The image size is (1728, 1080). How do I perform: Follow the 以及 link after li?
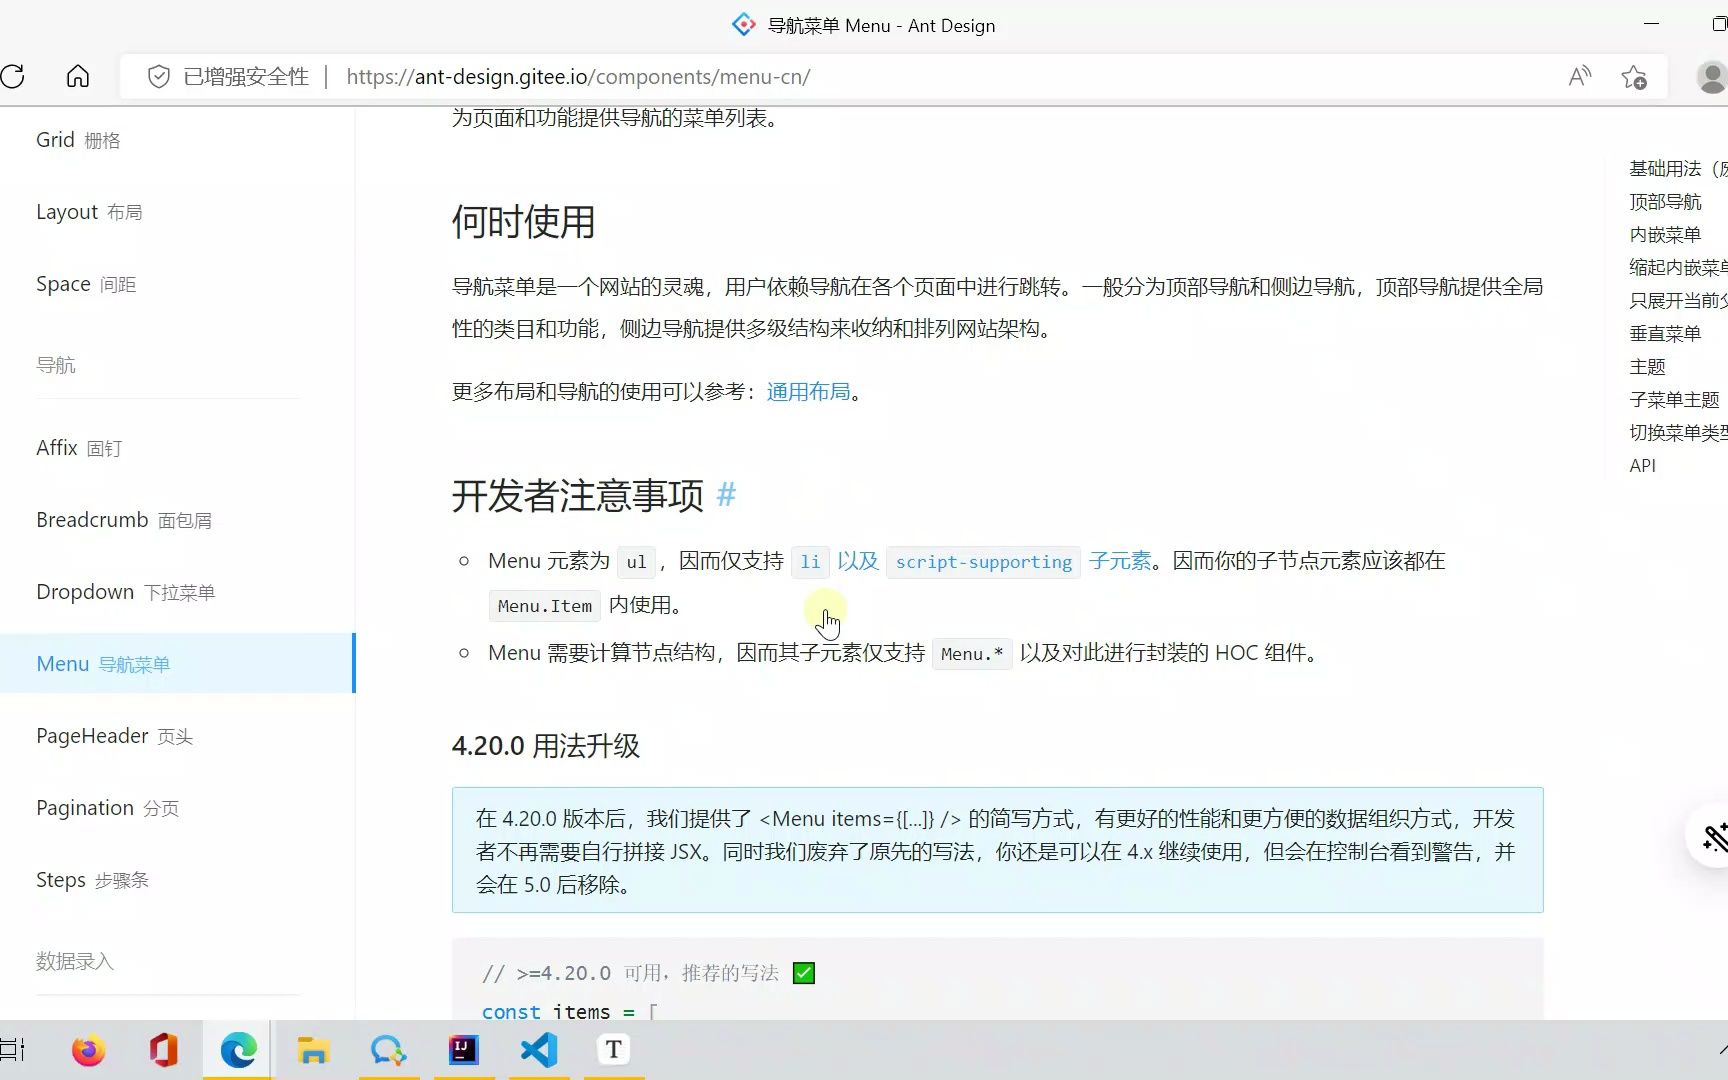[858, 561]
